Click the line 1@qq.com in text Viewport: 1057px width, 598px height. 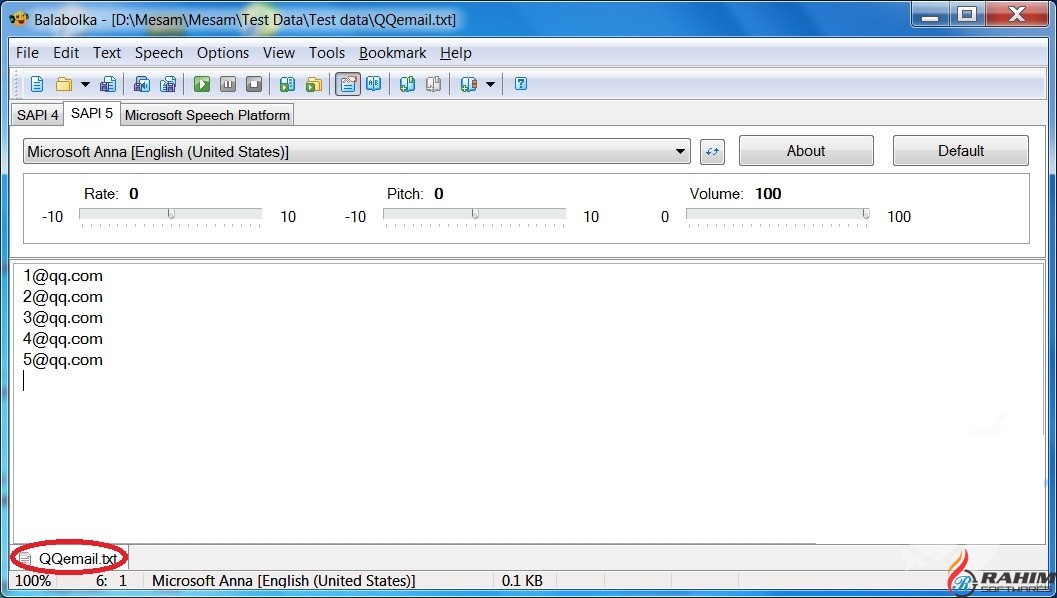tap(63, 276)
